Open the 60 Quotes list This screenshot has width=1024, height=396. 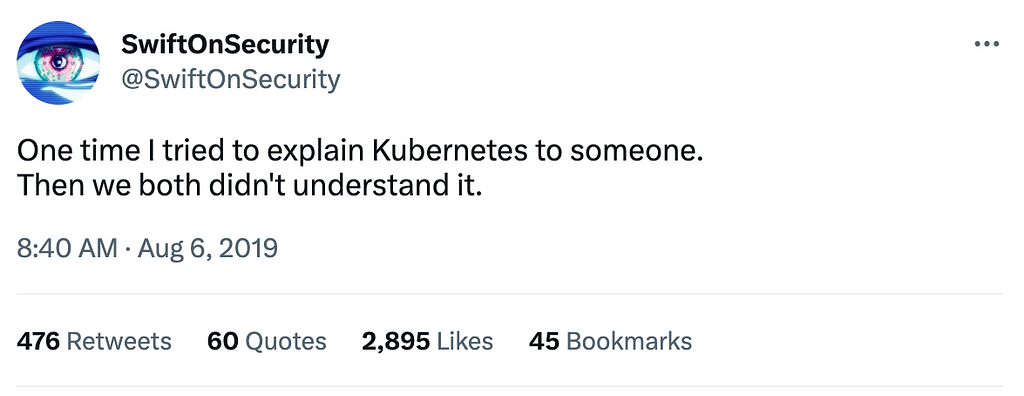click(x=266, y=341)
